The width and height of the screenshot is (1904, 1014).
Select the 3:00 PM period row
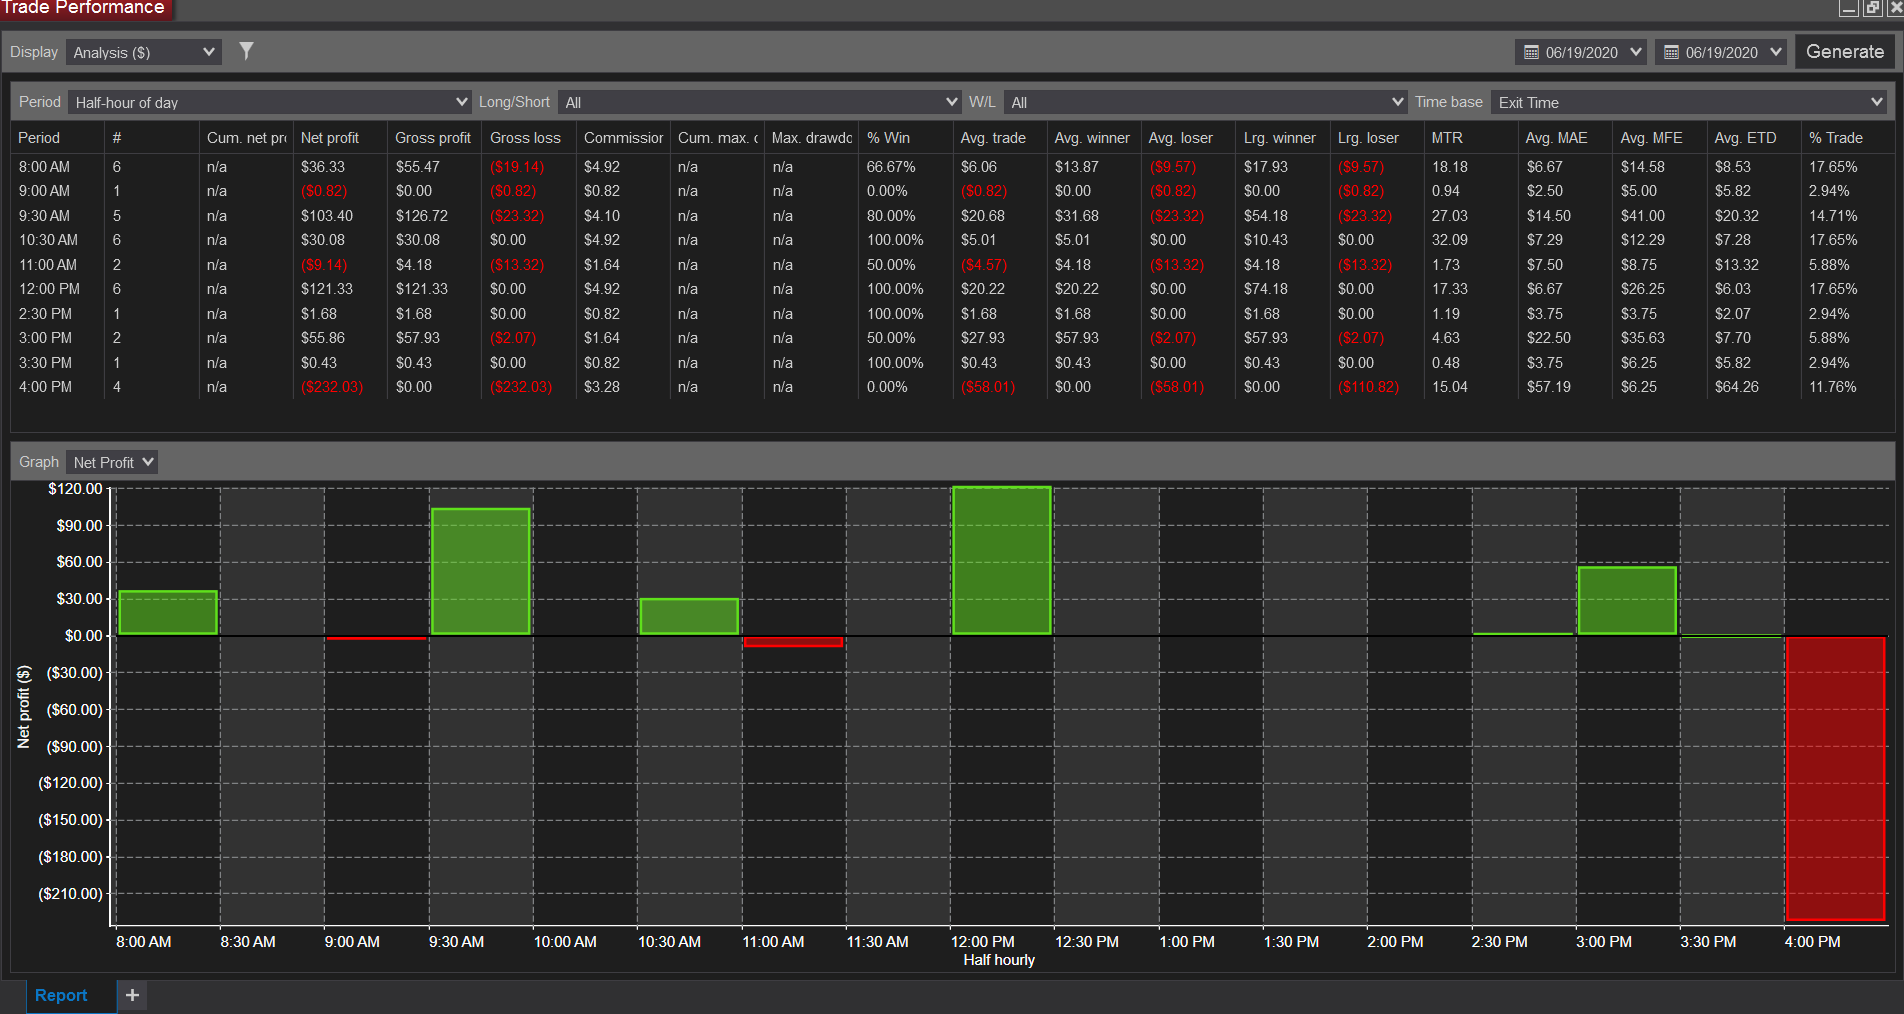pos(952,338)
